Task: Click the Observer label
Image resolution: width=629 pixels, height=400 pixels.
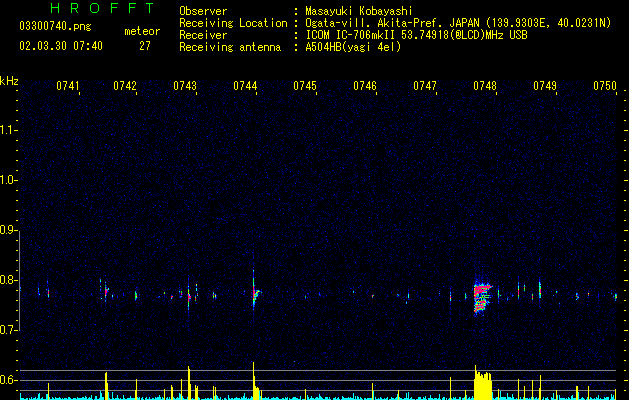Action: [x=203, y=11]
